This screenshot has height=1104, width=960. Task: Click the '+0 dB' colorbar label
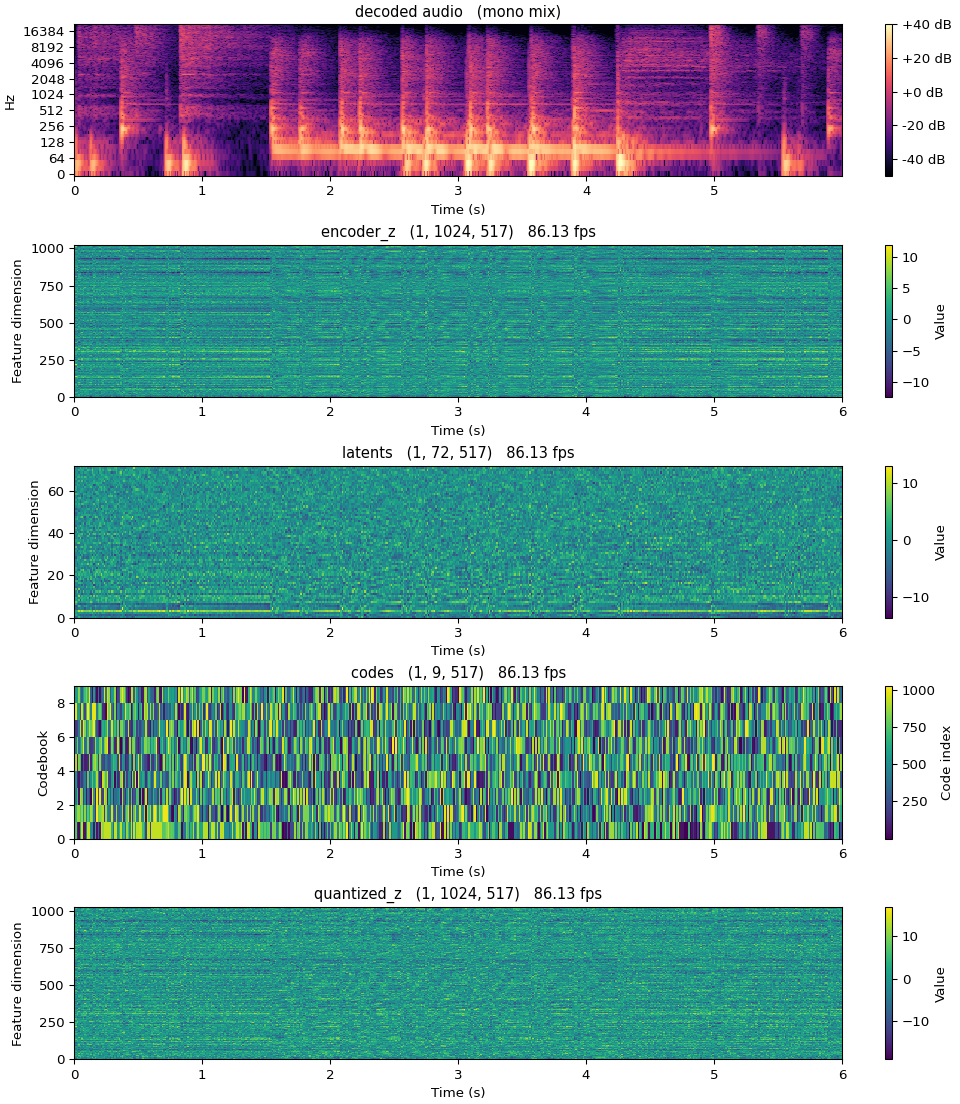tap(922, 92)
